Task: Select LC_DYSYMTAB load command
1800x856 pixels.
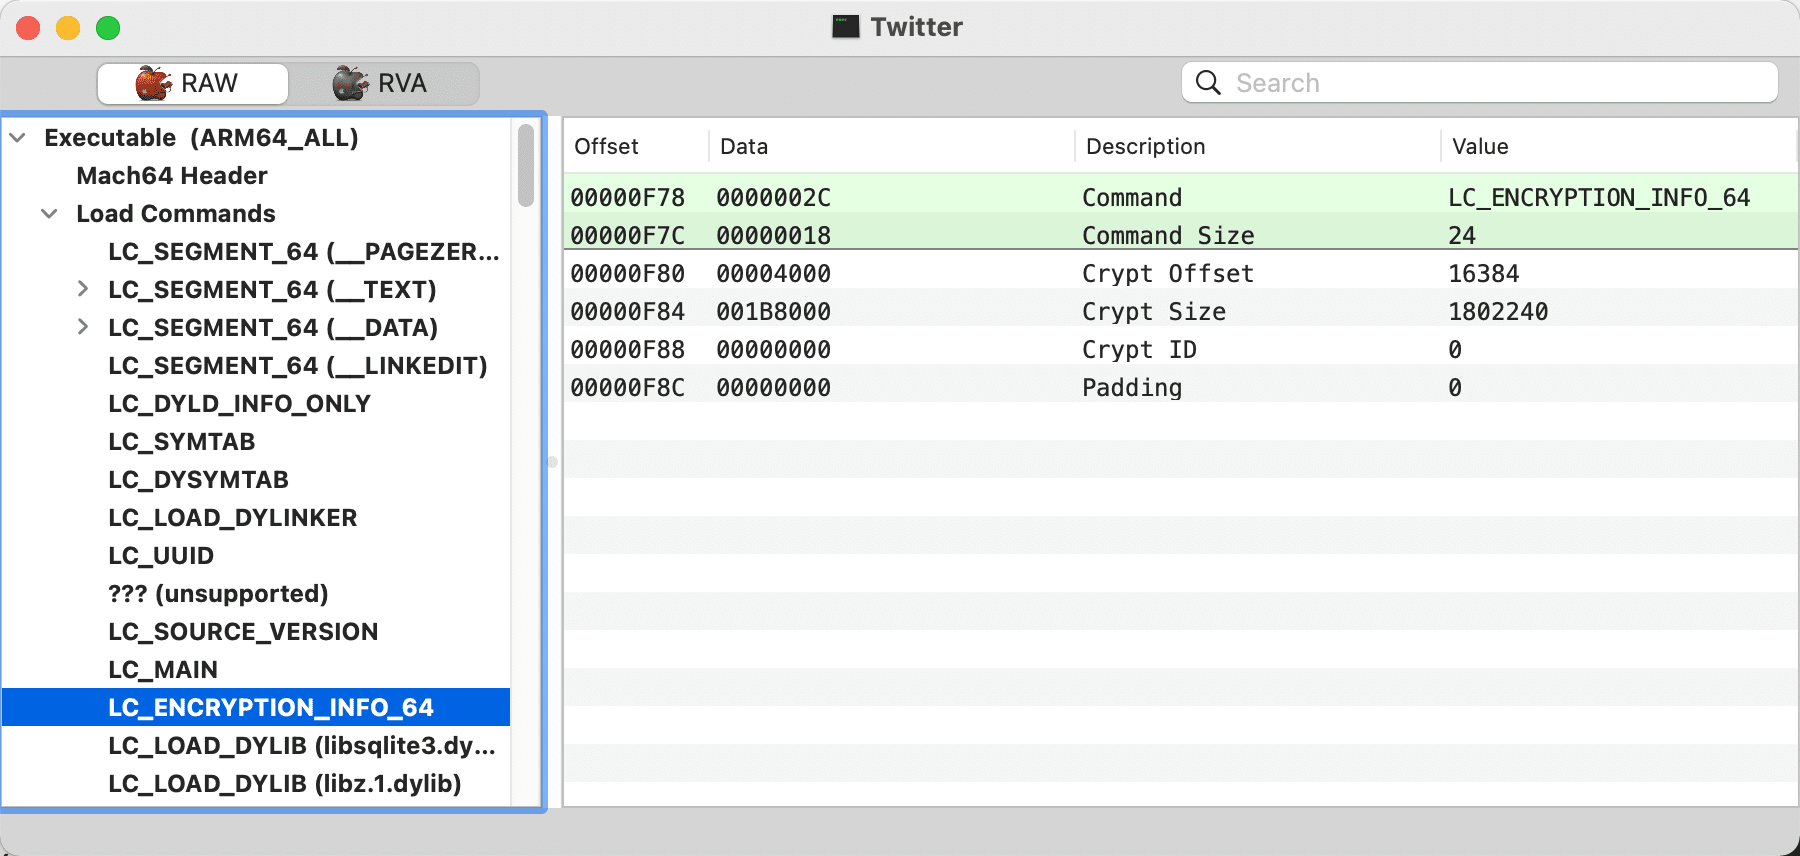Action: tap(198, 480)
